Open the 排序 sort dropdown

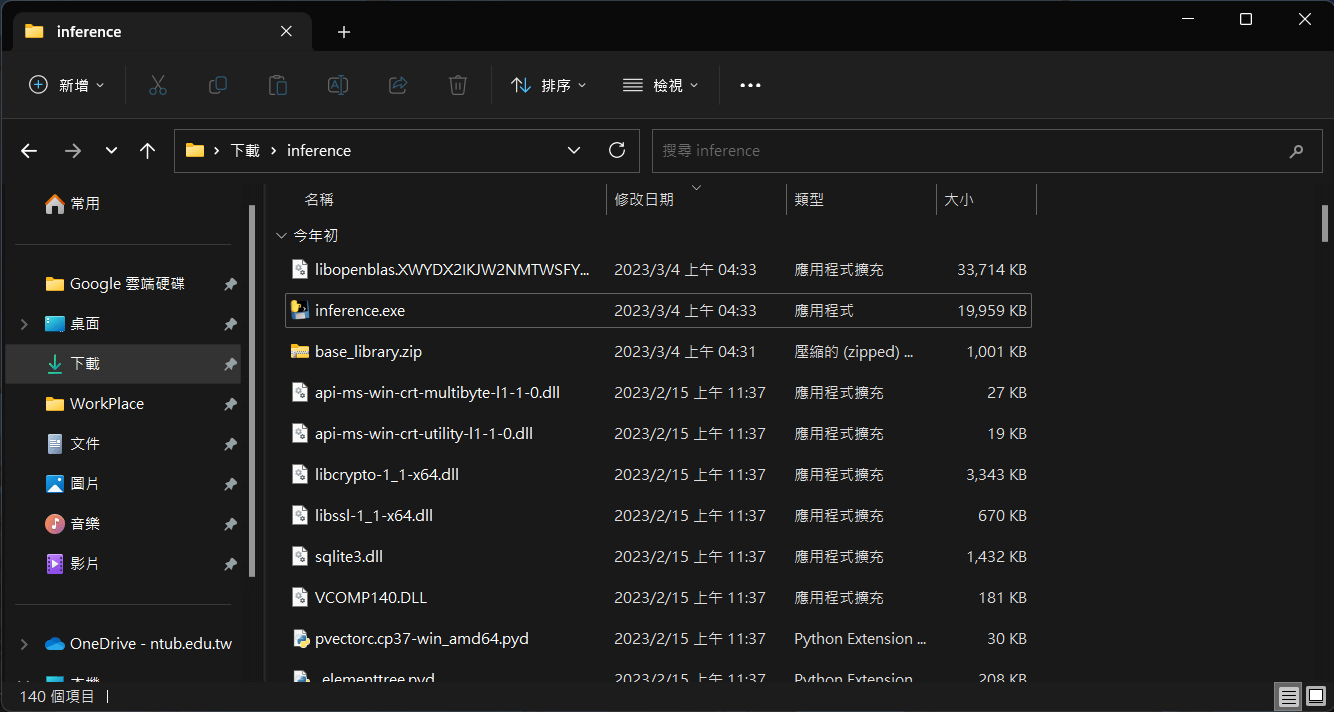(x=549, y=85)
